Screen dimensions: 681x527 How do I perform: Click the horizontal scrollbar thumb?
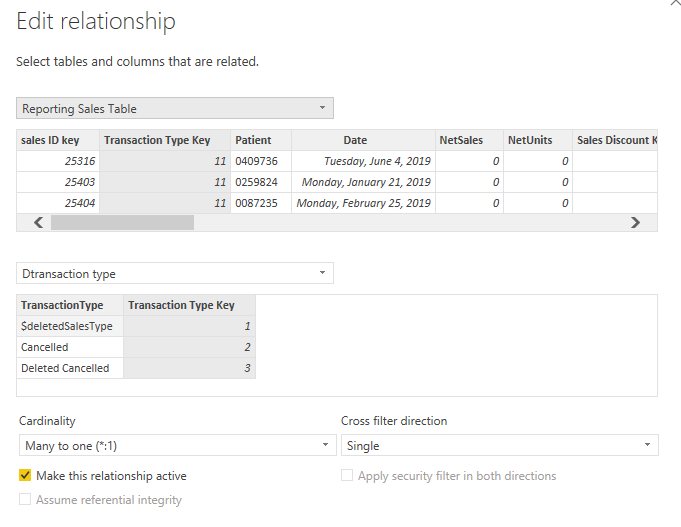tap(122, 222)
